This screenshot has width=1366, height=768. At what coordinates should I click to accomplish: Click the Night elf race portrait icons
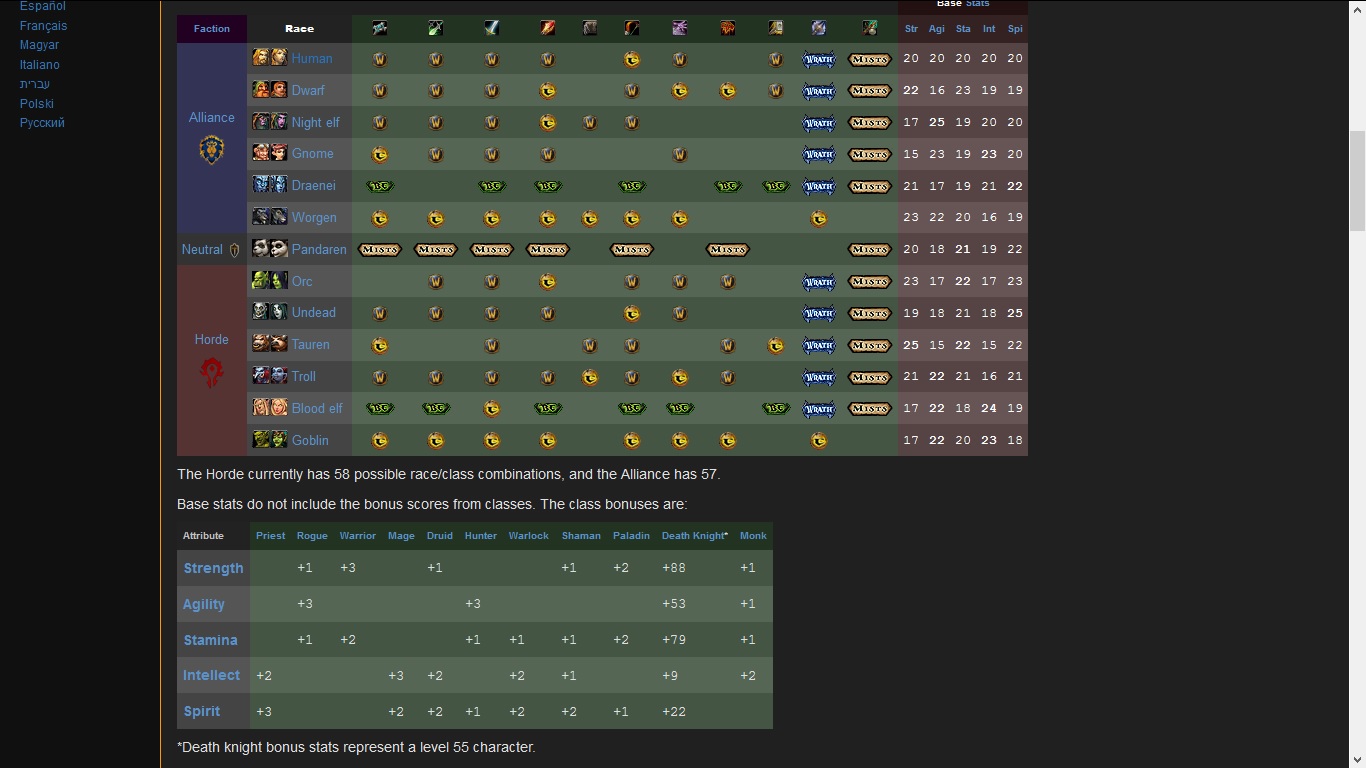(270, 122)
